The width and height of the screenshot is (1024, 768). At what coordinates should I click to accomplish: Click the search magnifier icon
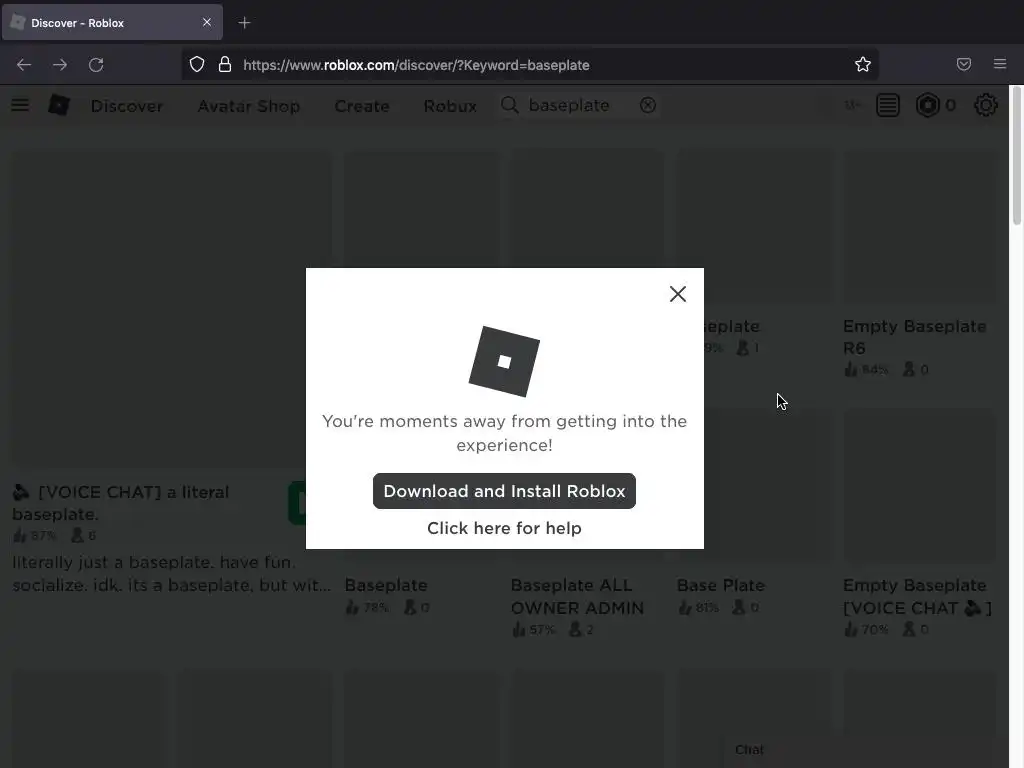[509, 105]
